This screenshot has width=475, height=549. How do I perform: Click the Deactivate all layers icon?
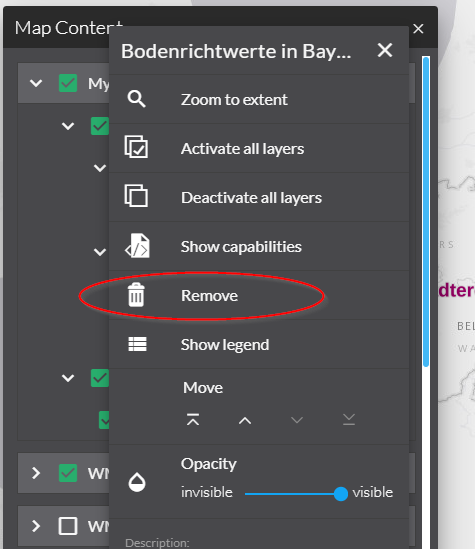click(136, 196)
